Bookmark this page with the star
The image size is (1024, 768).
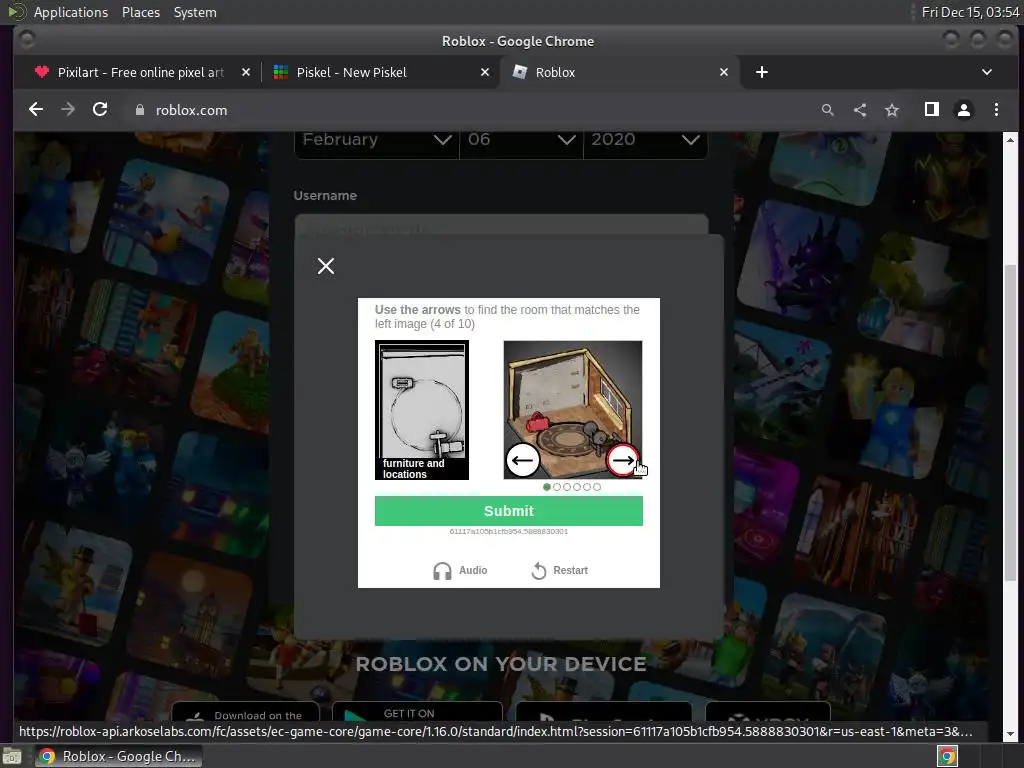[892, 110]
